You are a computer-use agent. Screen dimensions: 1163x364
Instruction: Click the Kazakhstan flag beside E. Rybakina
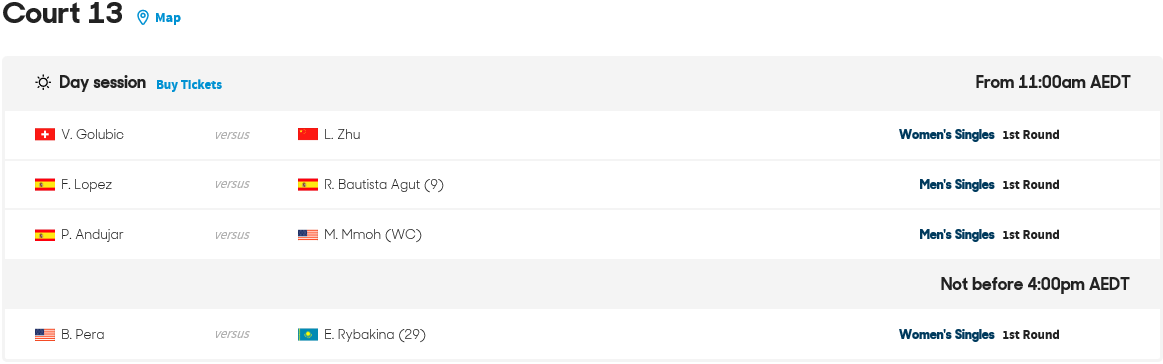tap(308, 335)
